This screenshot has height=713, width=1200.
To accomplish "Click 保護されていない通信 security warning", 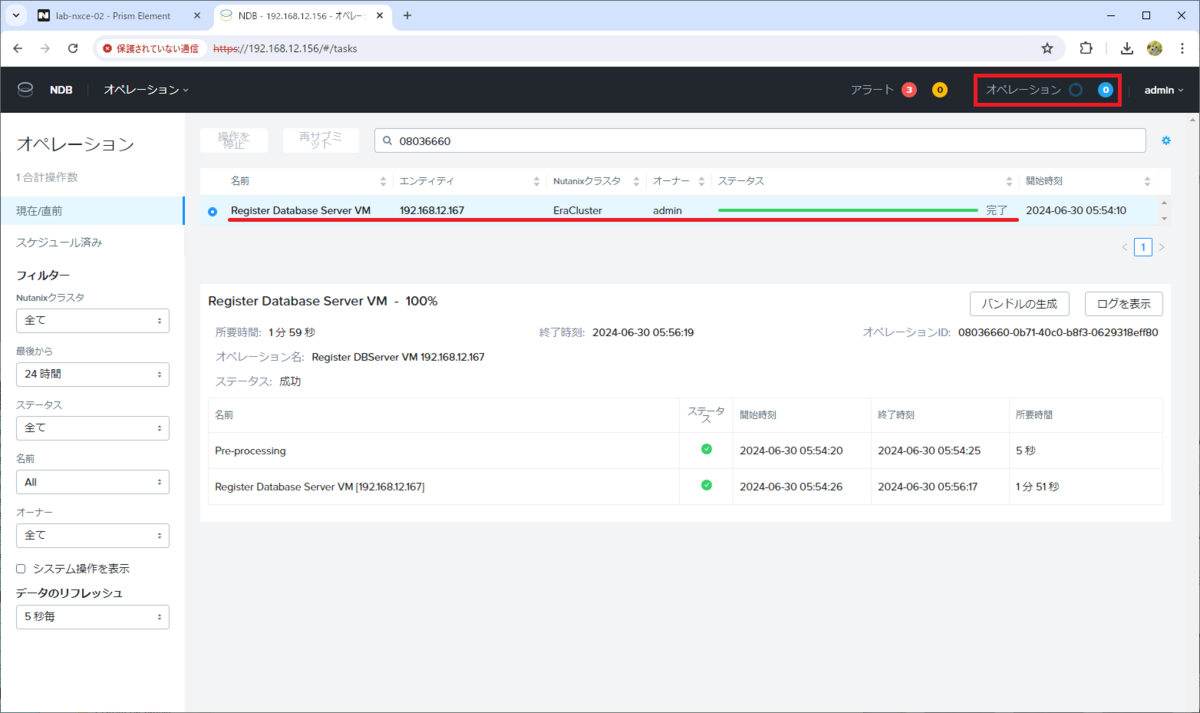I will pyautogui.click(x=150, y=48).
